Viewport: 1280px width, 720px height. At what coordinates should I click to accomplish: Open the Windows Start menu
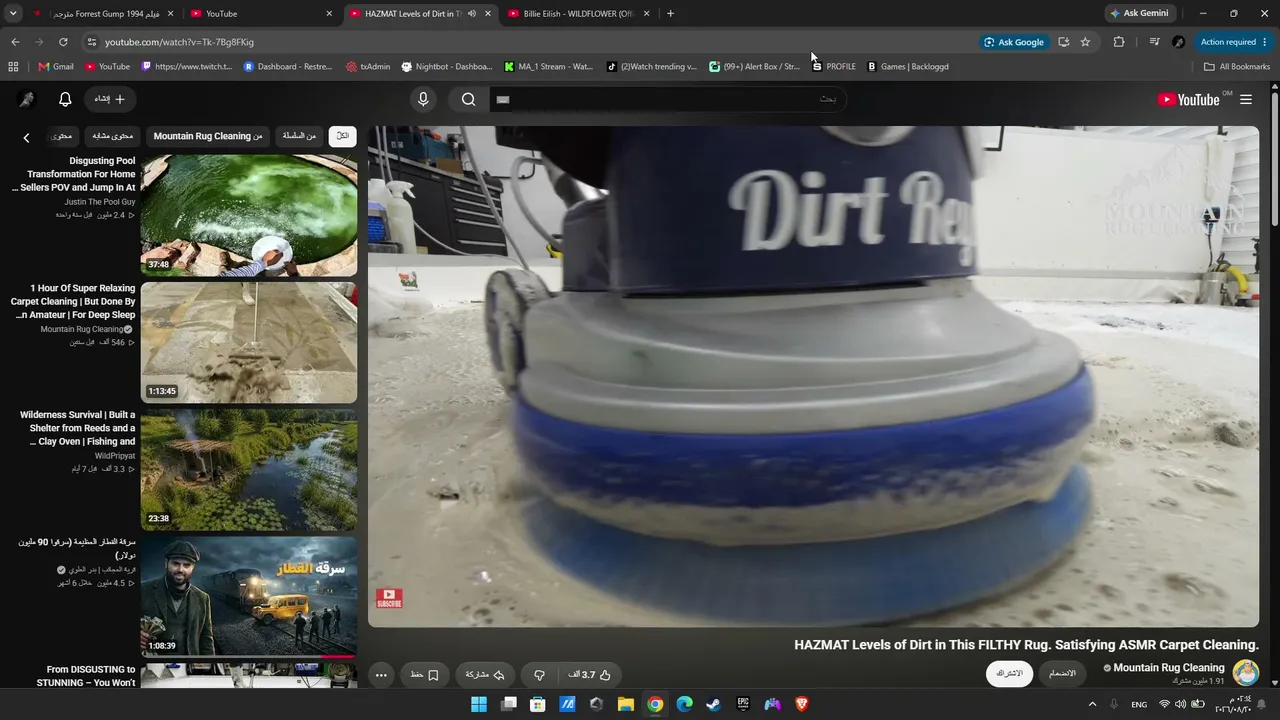point(479,704)
